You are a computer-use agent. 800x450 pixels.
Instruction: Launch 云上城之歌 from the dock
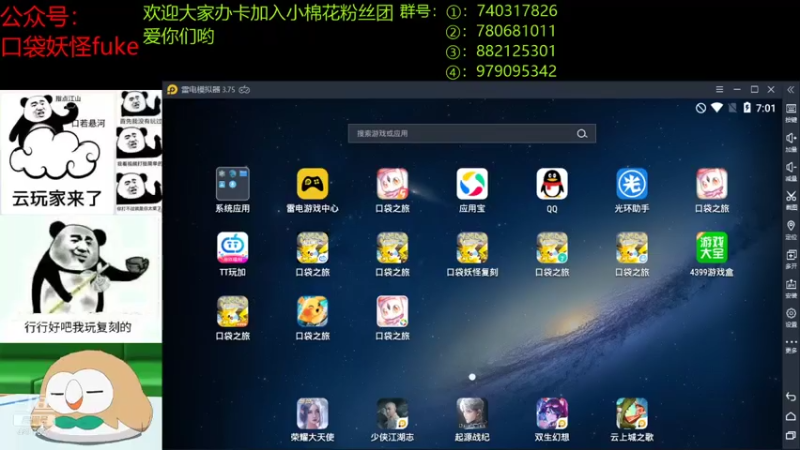click(x=632, y=414)
